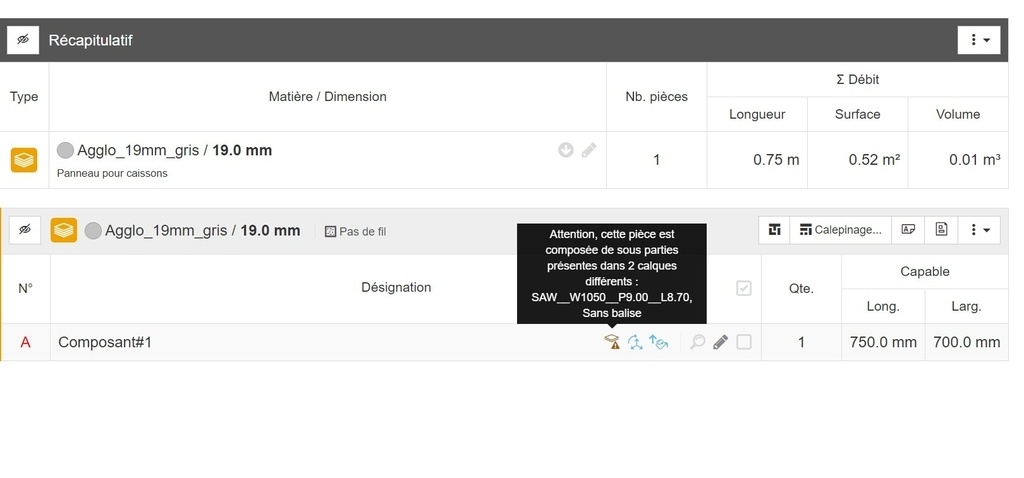
Task: Hide the Agglo_19mm_gris group via eye button
Action: tap(25, 230)
